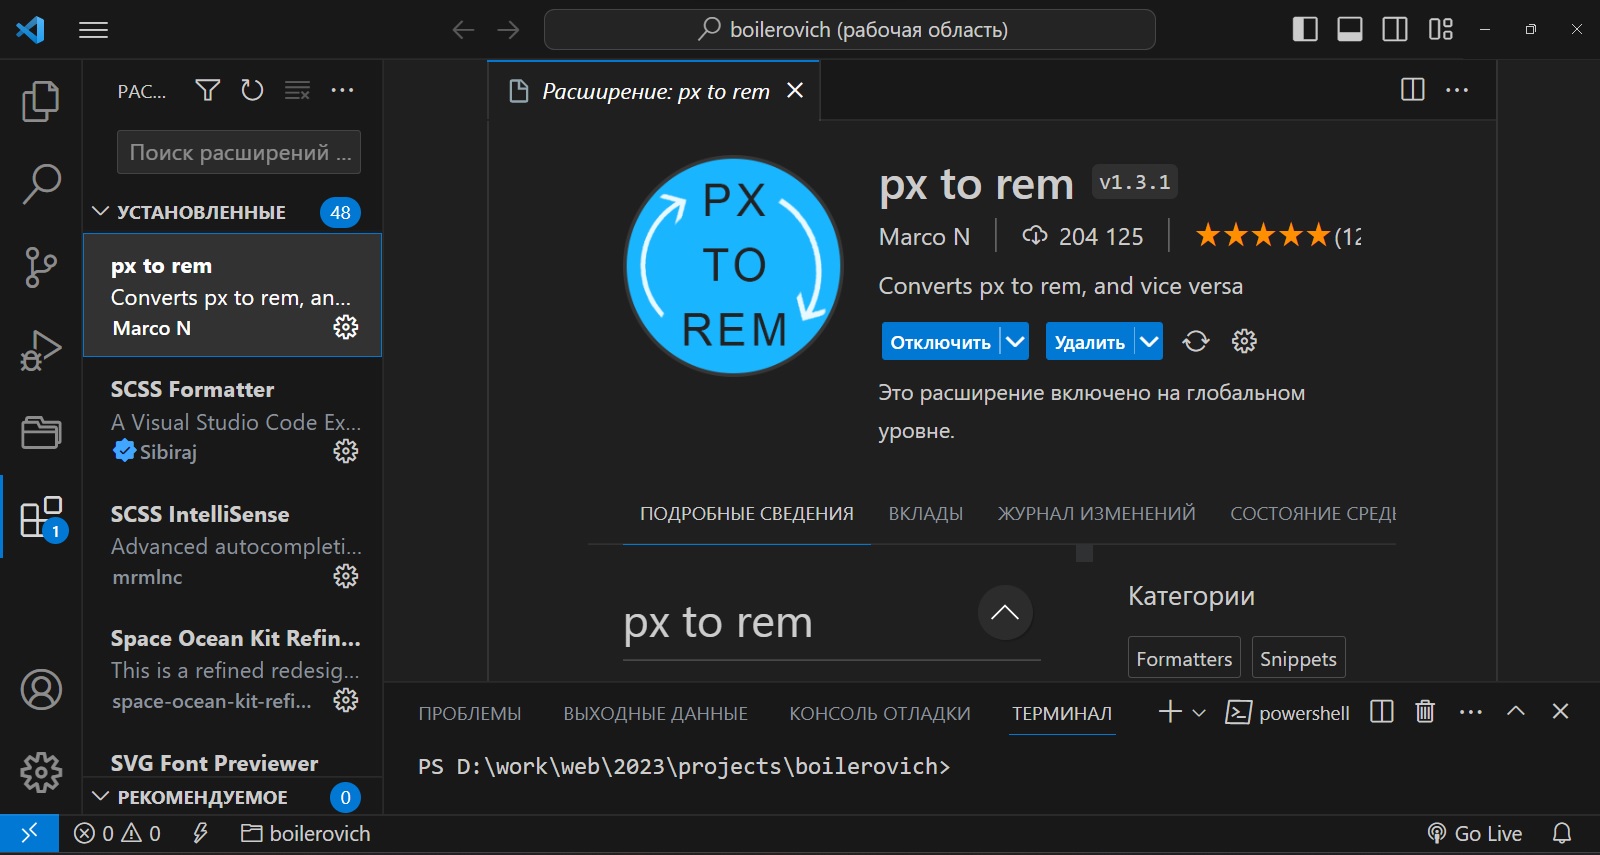This screenshot has height=855, width=1600.
Task: Open the remote window indicator
Action: pos(29,833)
